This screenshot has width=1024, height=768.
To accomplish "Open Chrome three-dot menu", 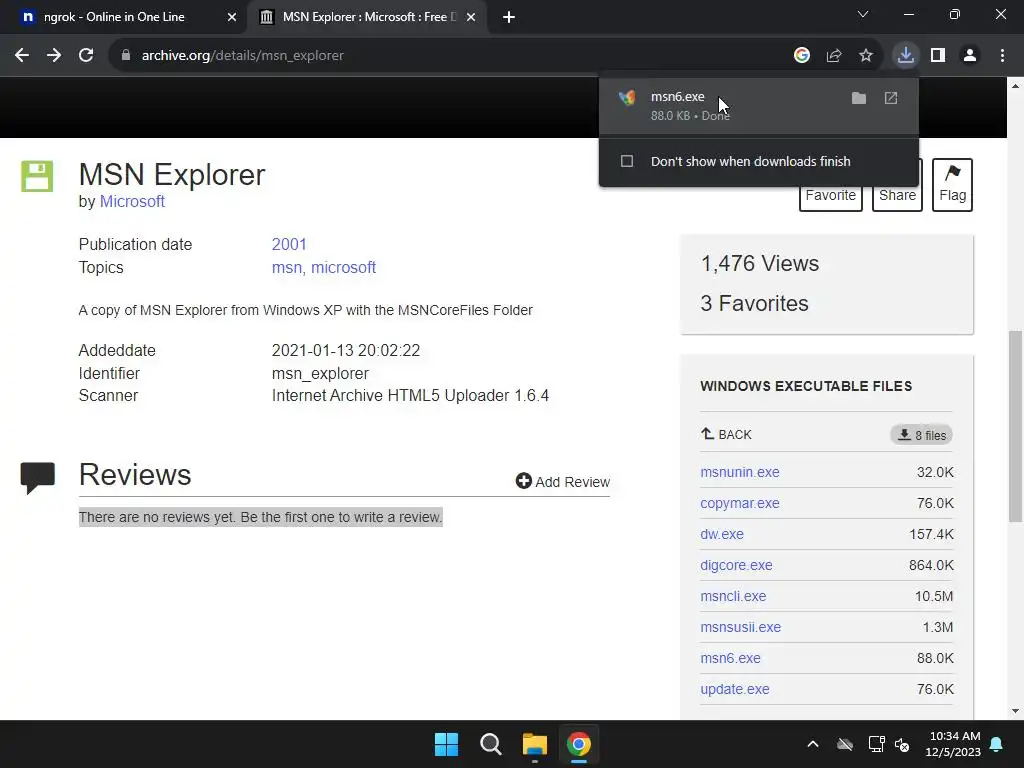I will [1002, 56].
